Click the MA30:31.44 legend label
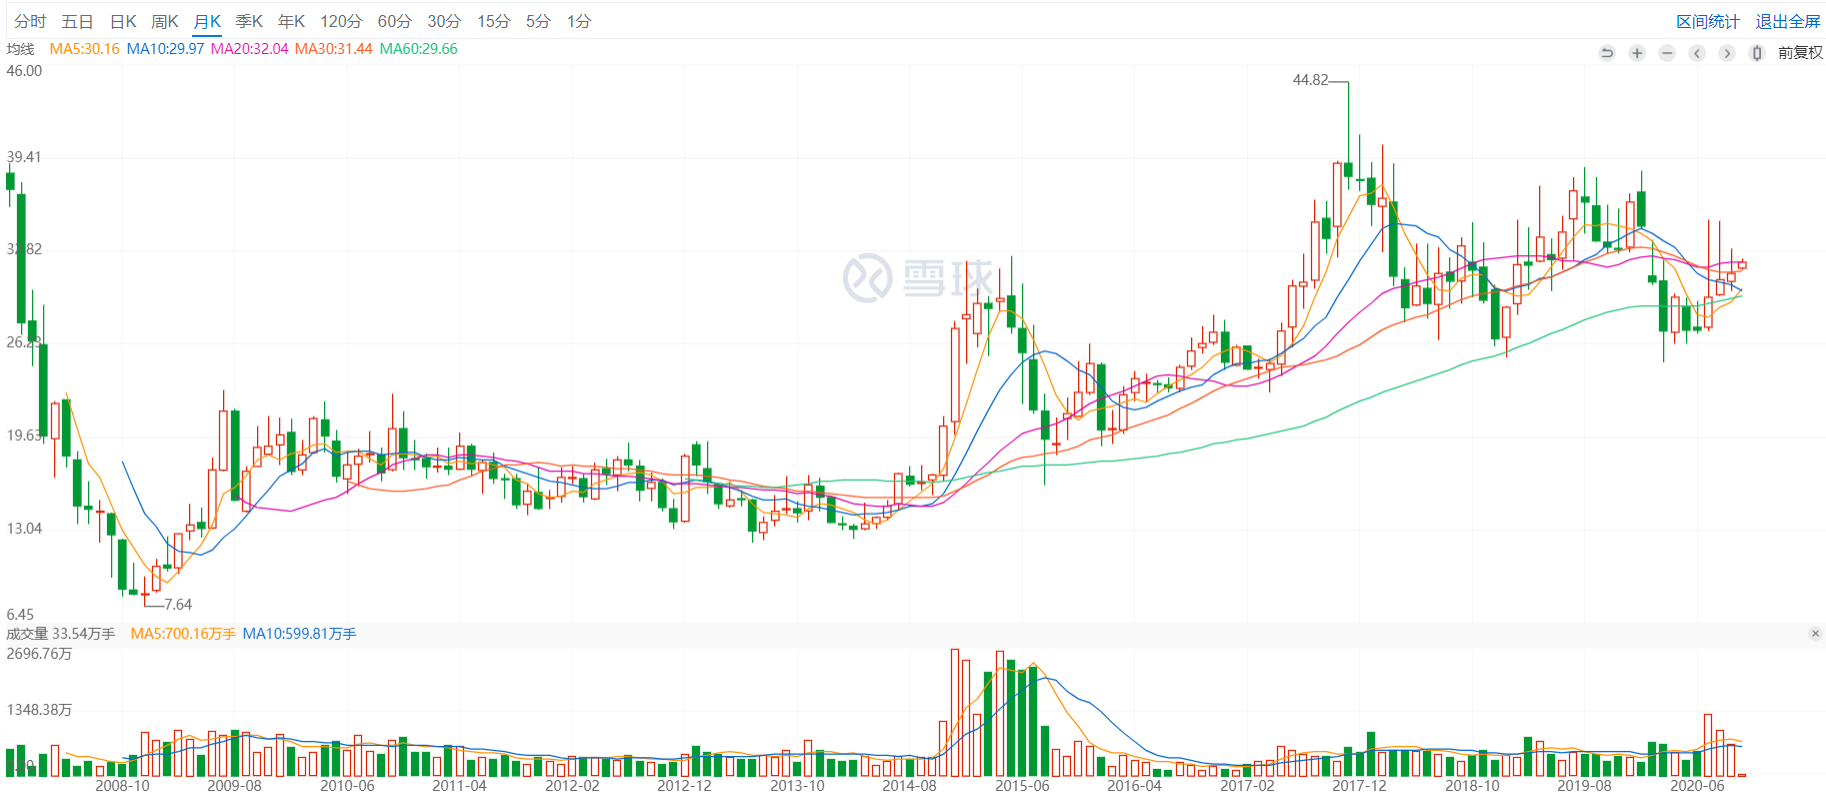 (x=333, y=49)
